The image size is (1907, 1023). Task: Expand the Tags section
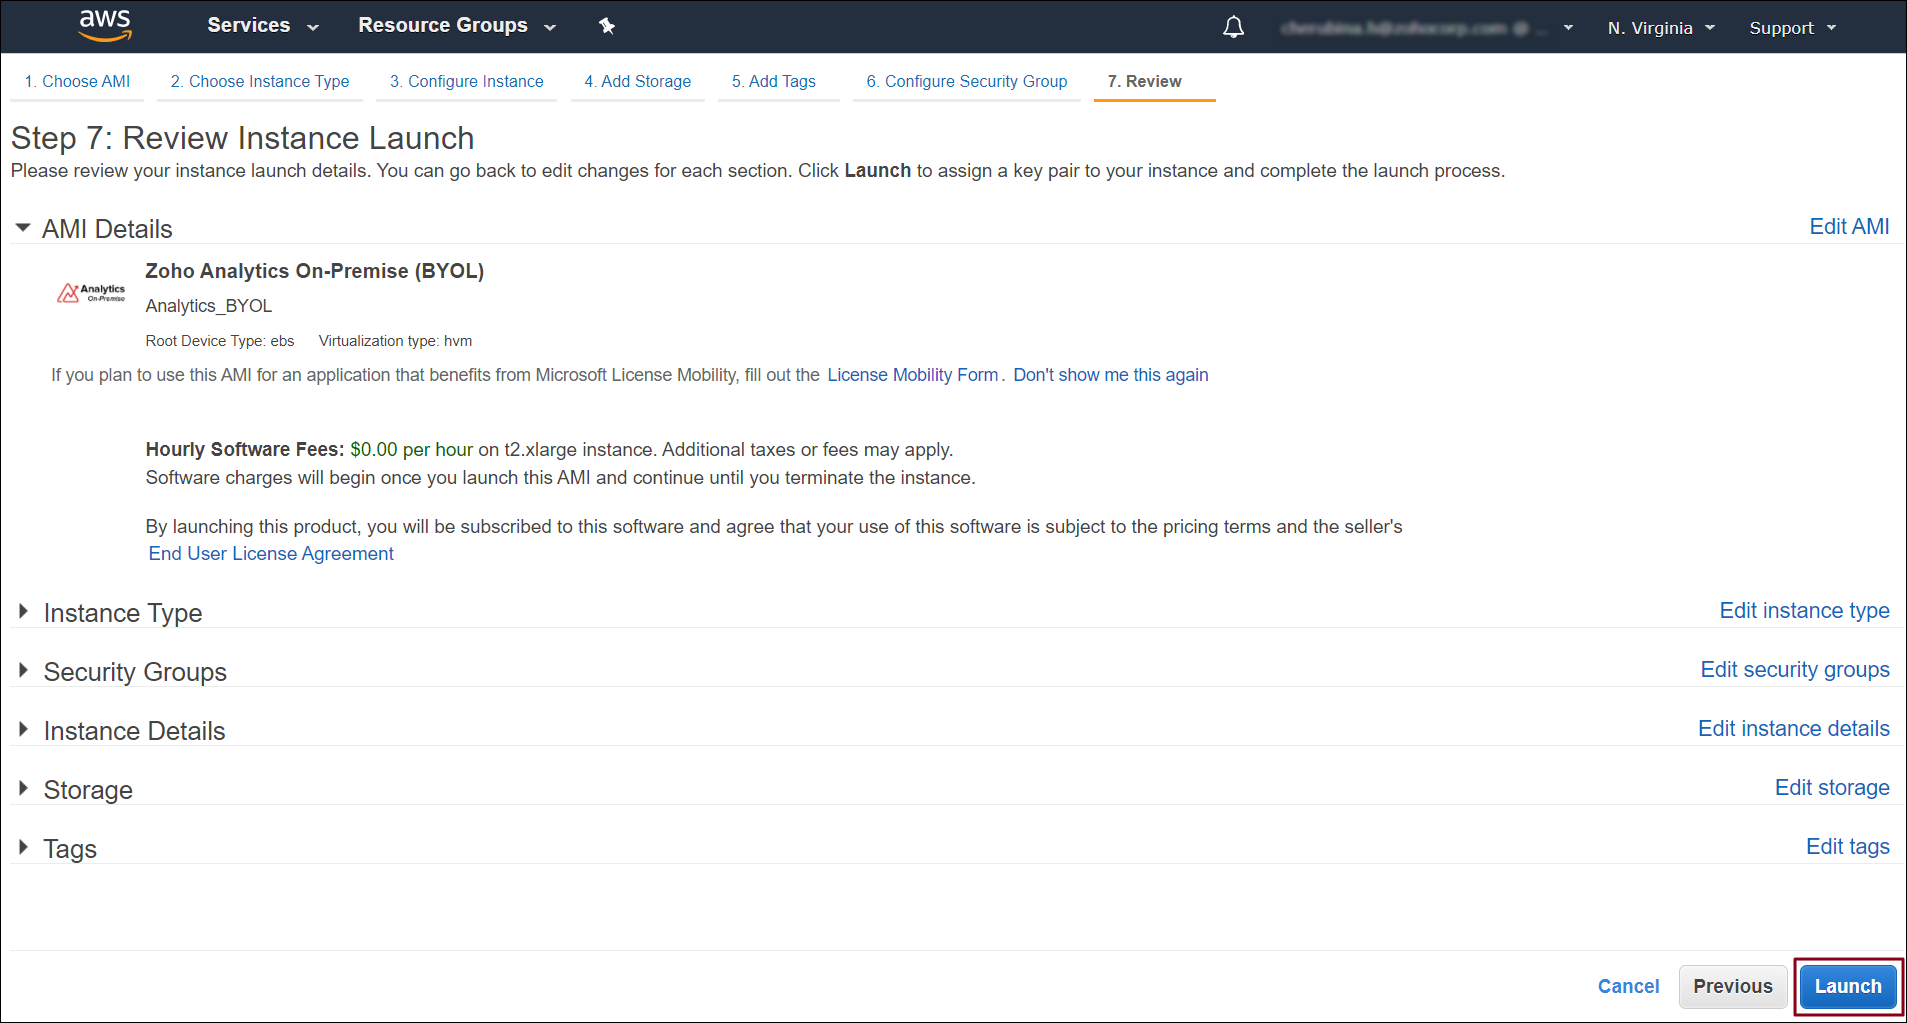[23, 848]
